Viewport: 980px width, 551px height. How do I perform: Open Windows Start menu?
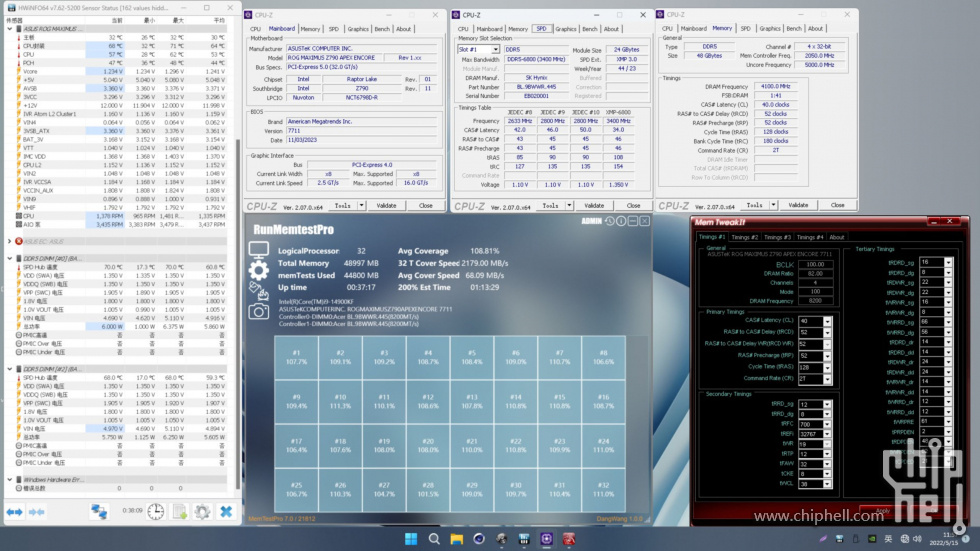point(411,539)
